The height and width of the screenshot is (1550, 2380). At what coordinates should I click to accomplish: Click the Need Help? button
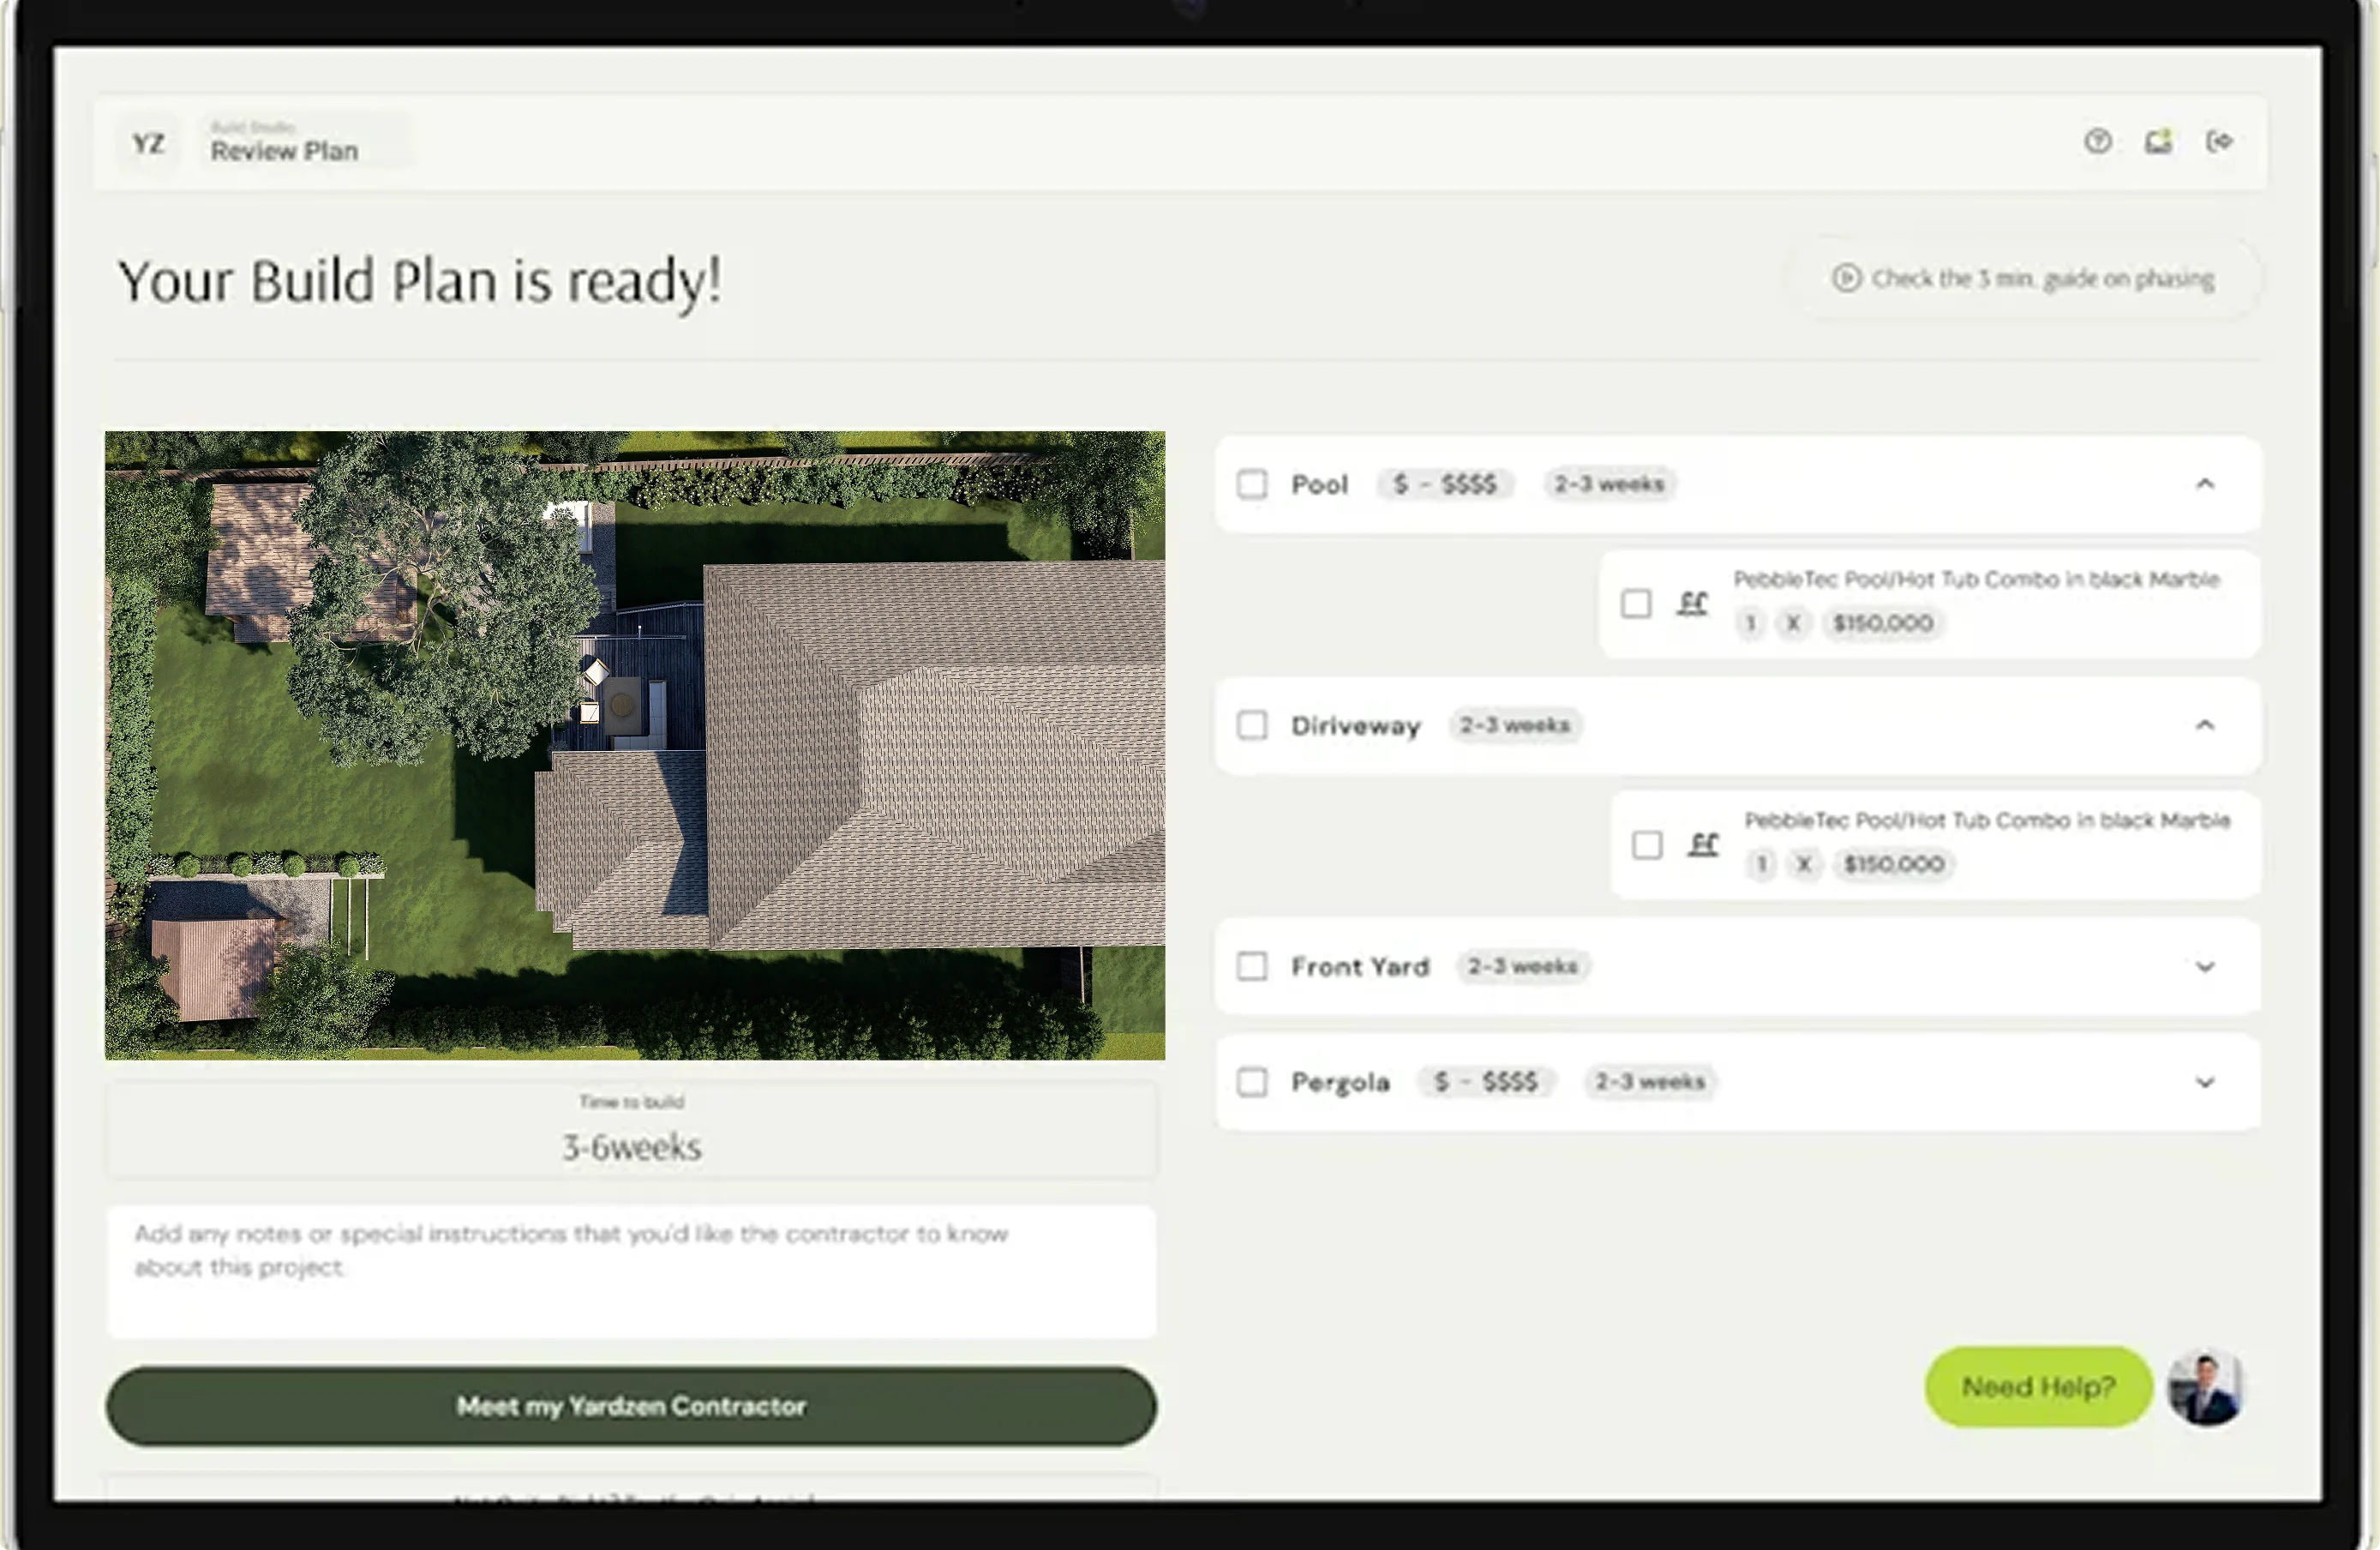[x=2038, y=1387]
